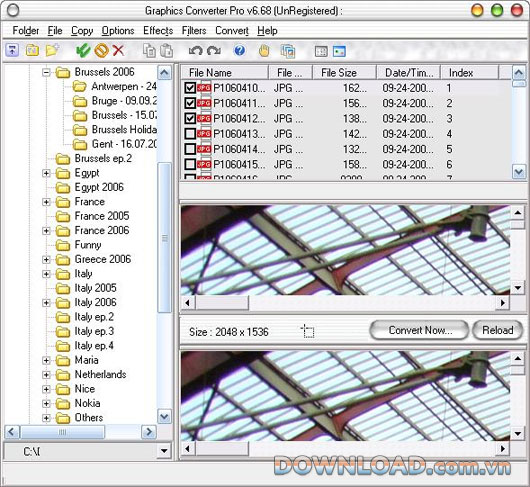Open the Folder menu
The image size is (530, 487).
[26, 30]
